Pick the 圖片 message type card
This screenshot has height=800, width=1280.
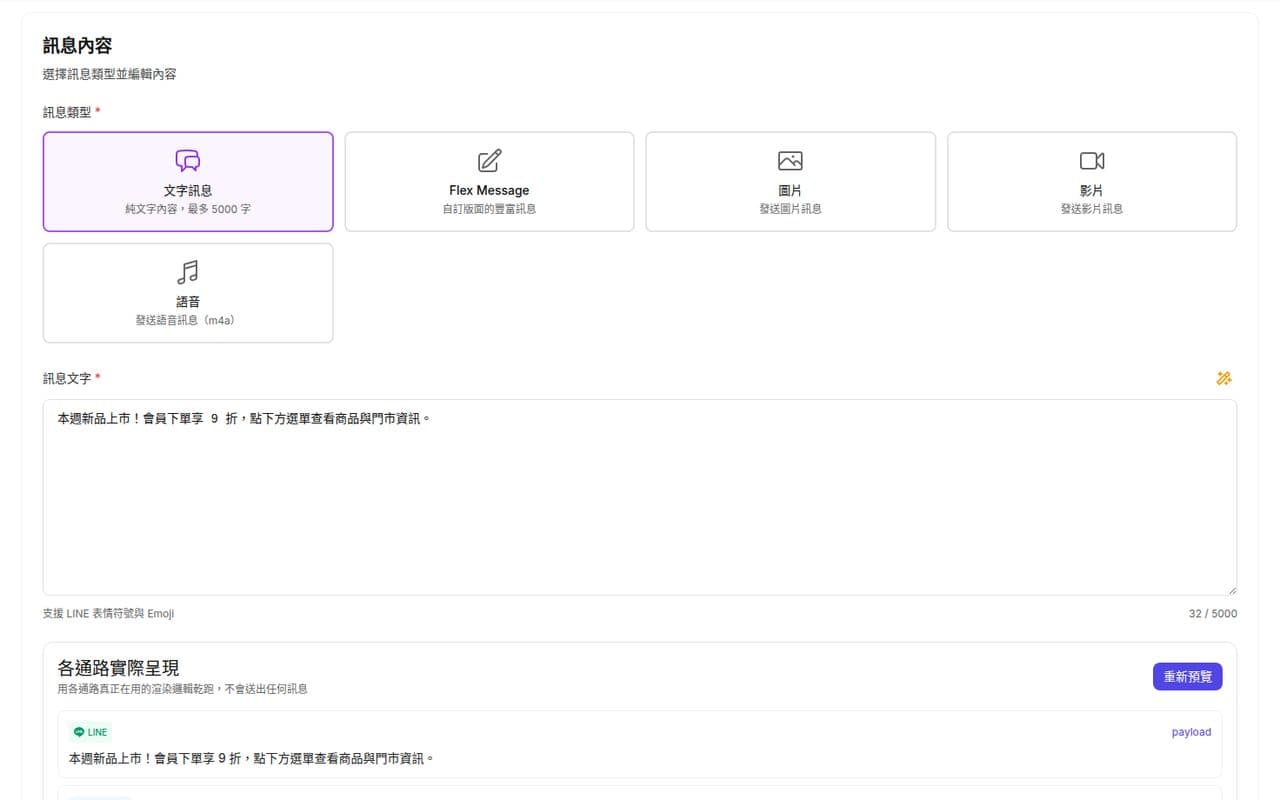(x=790, y=182)
